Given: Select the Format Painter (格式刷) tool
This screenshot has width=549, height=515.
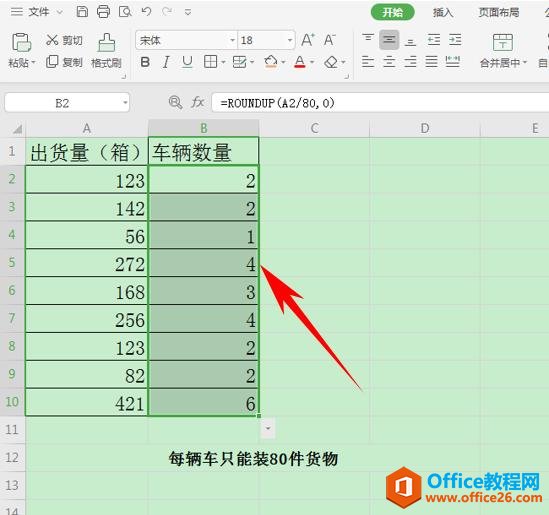Looking at the screenshot, I should (106, 51).
